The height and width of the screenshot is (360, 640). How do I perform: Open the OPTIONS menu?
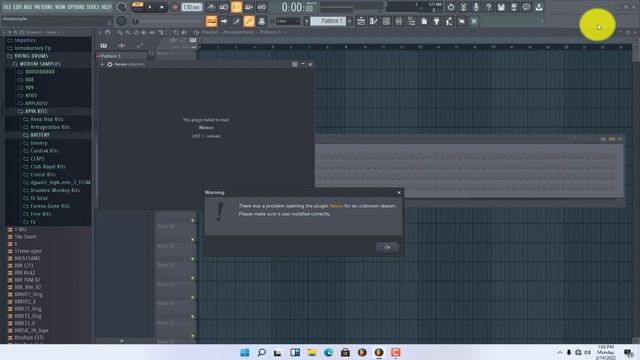pos(76,7)
